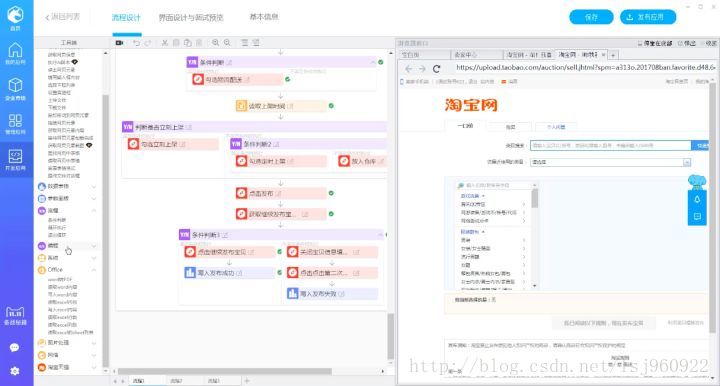Viewport: 720px width, 386px height.
Task: Click the Taobao category search input field
Action: (x=610, y=145)
